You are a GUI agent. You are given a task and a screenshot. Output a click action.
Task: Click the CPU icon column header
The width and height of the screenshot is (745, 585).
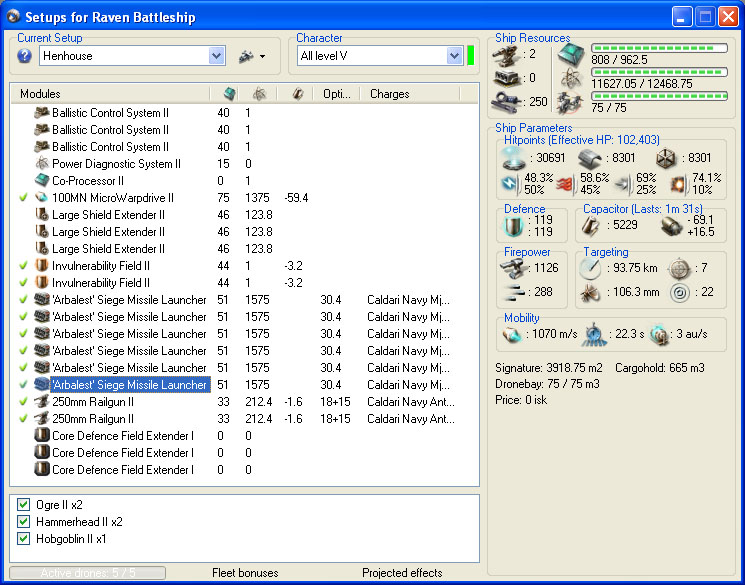[x=228, y=94]
